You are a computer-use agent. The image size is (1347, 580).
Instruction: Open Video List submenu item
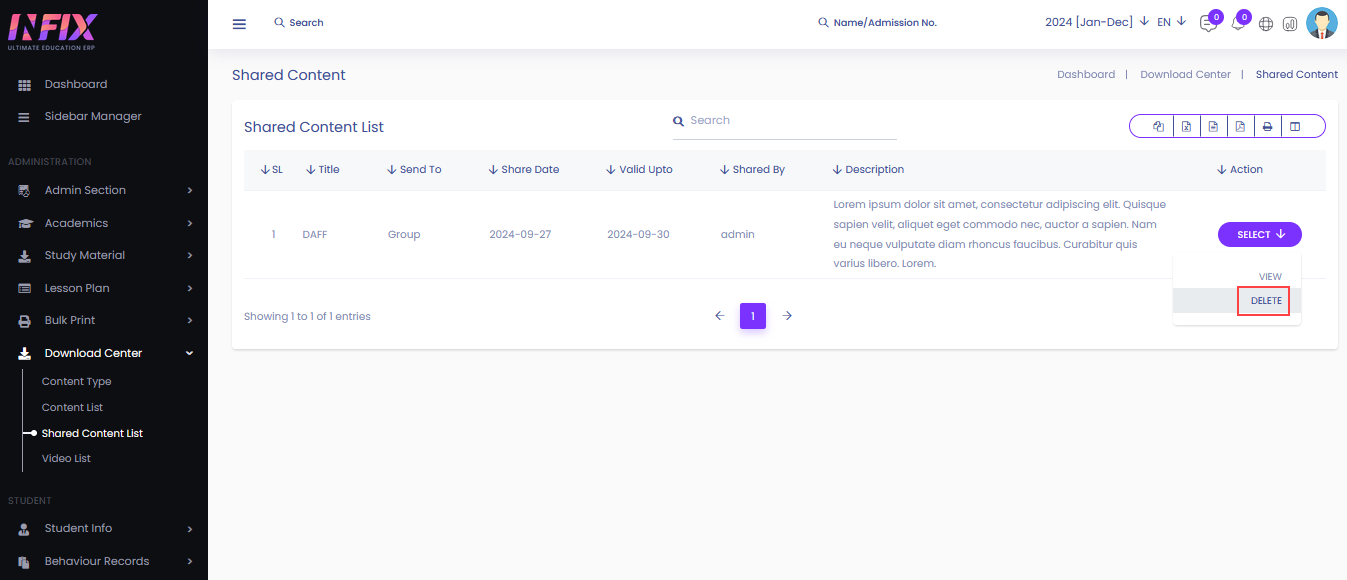coord(66,459)
